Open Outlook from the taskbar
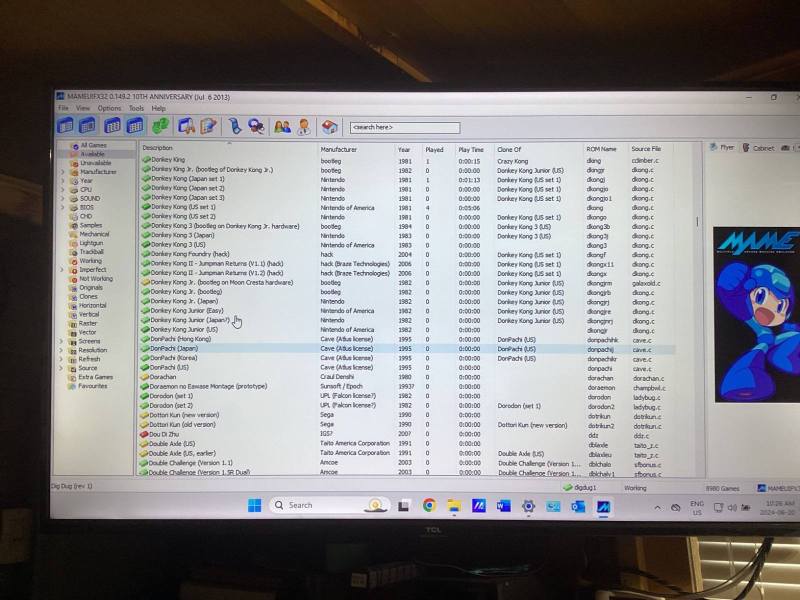This screenshot has height=600, width=800. click(x=578, y=507)
